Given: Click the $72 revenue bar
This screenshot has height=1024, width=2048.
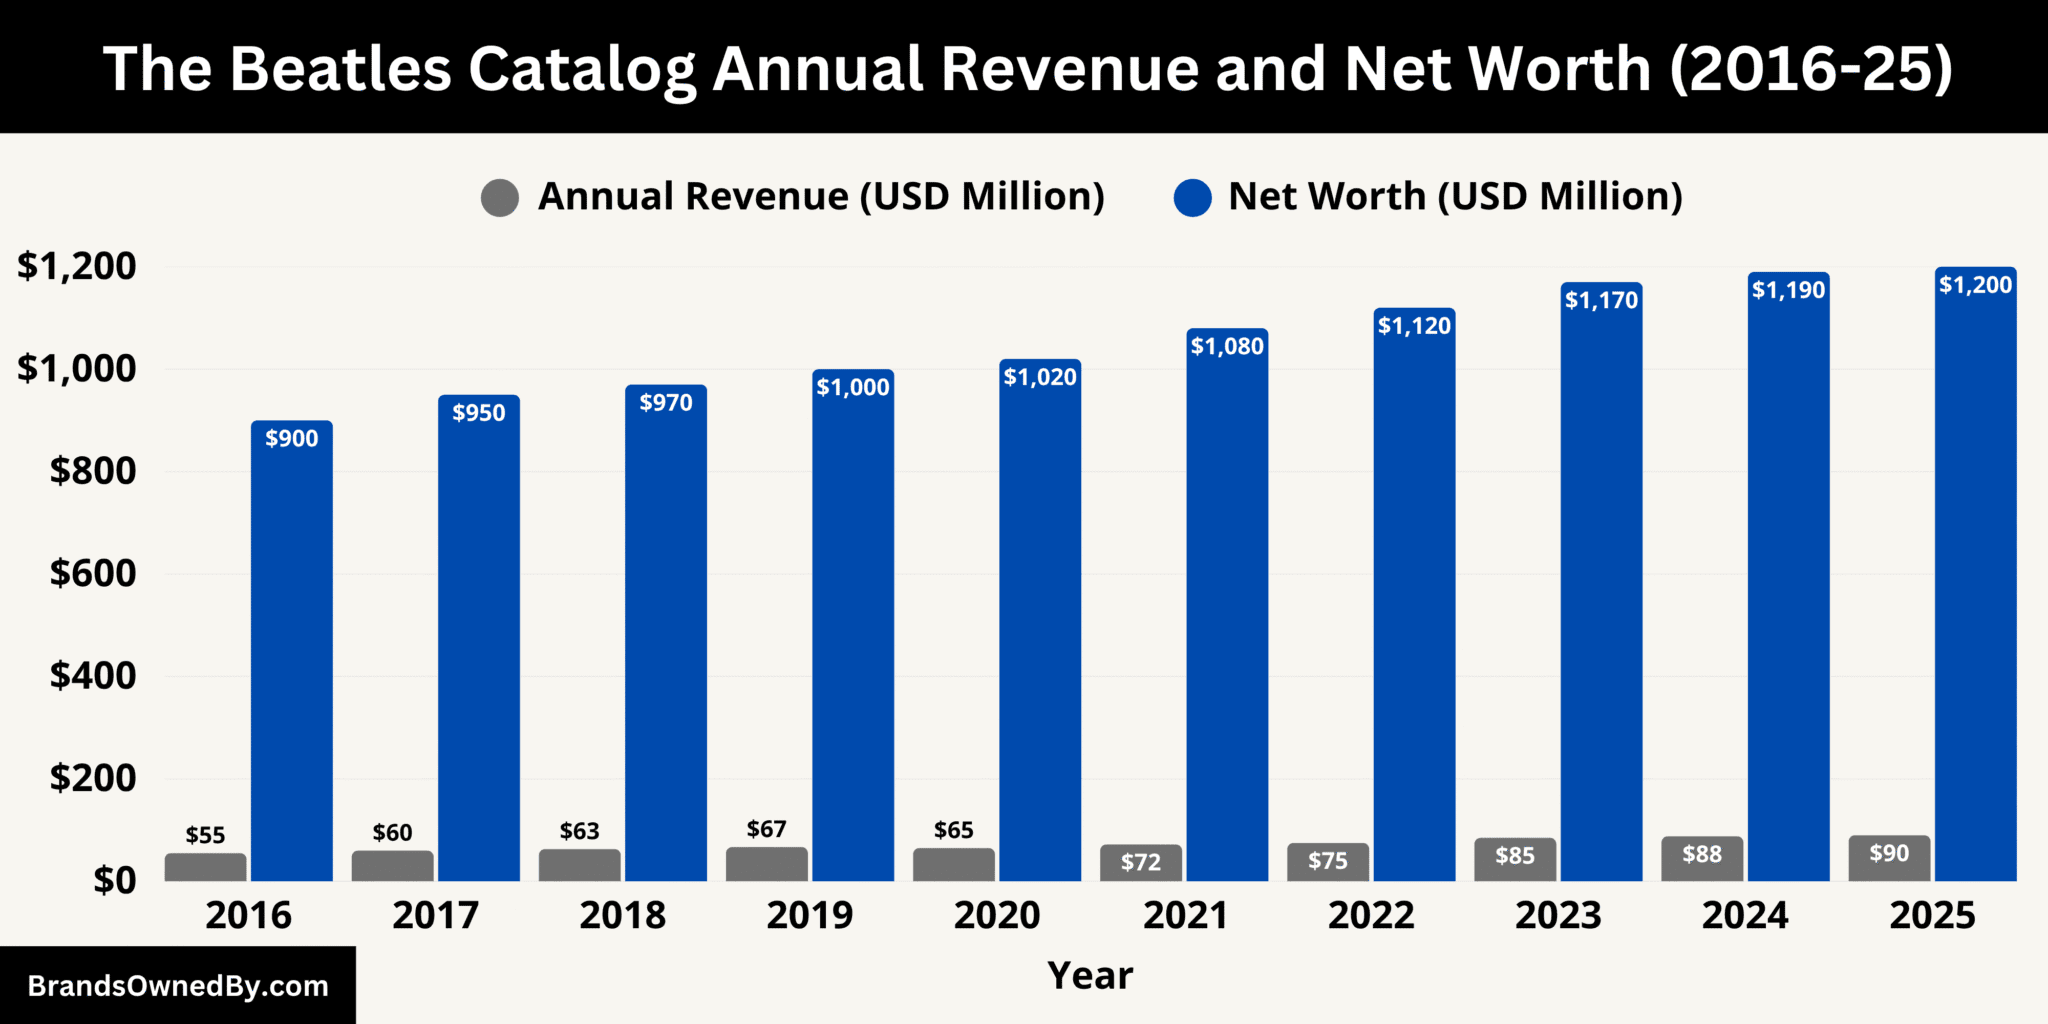Looking at the screenshot, I should [1140, 863].
